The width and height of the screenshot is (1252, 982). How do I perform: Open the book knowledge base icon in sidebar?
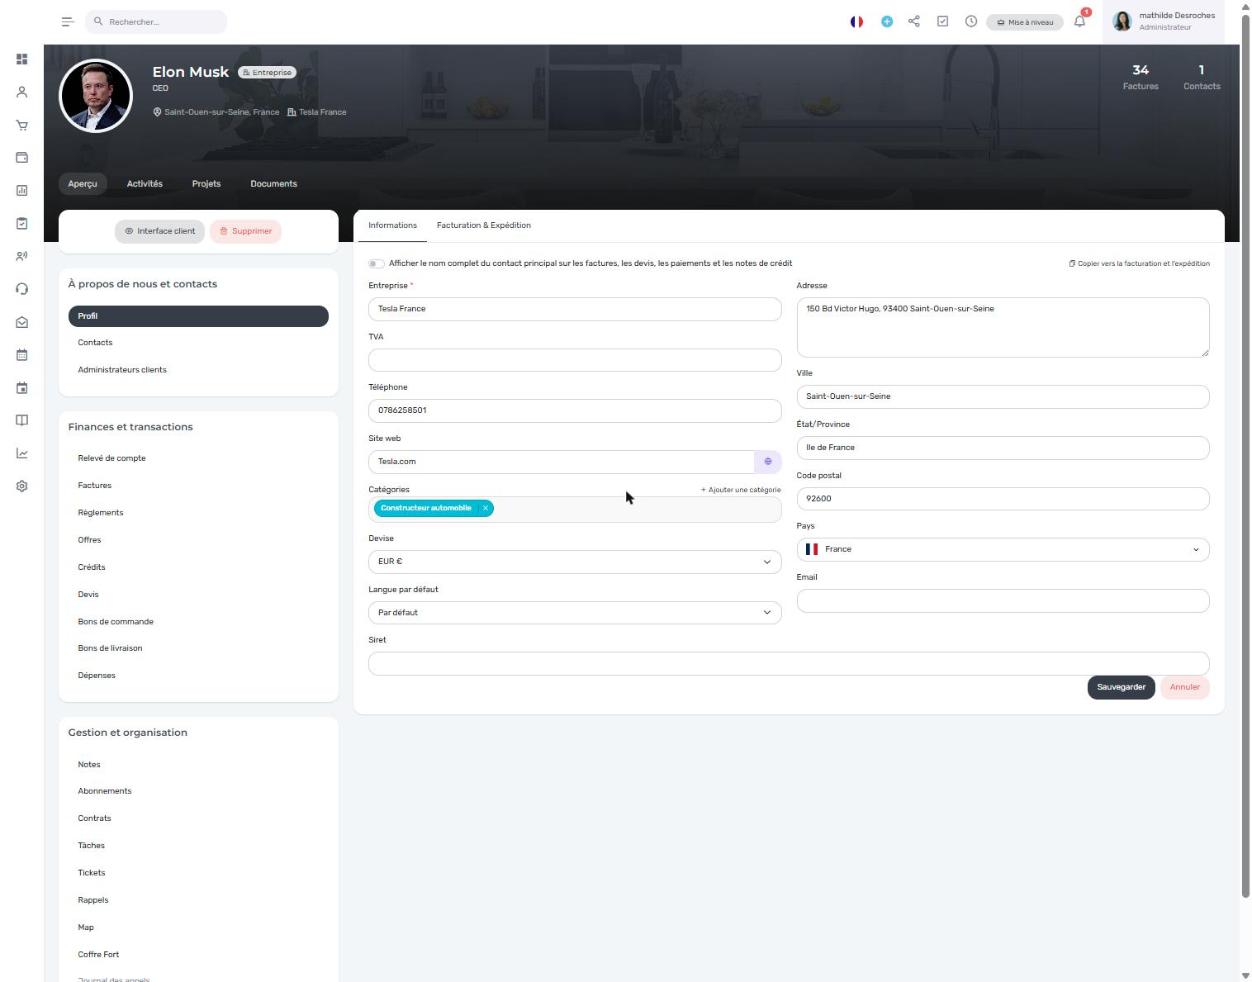pos(22,420)
